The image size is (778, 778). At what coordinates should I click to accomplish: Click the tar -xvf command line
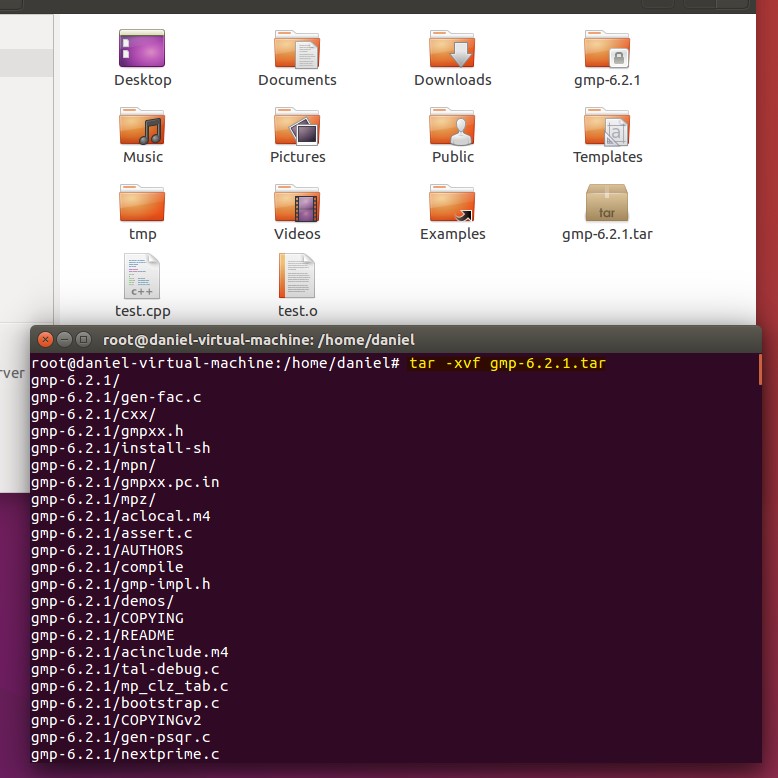507,363
